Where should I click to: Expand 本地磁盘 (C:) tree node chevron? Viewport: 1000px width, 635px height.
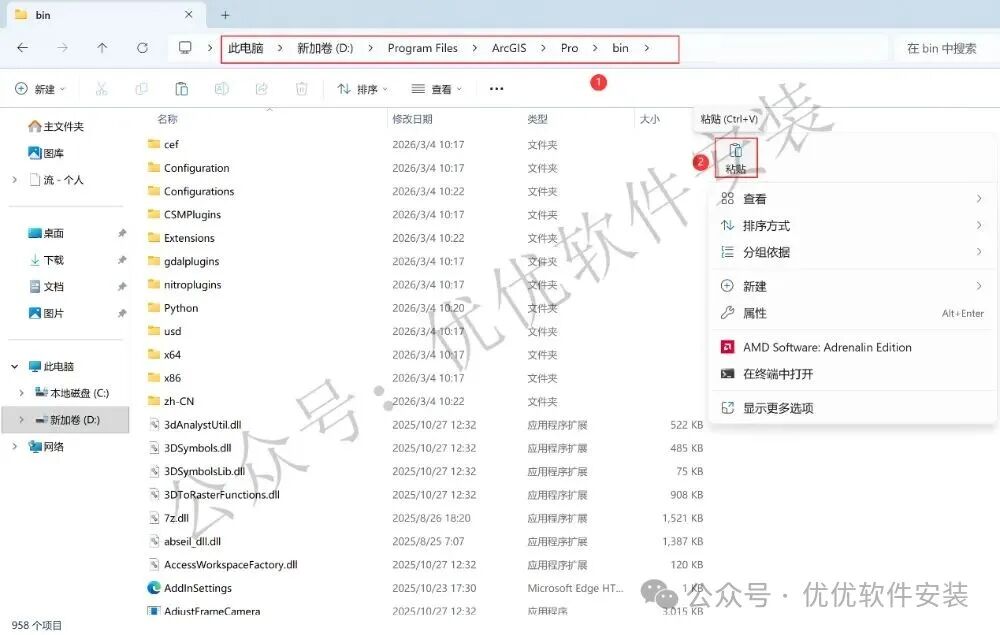[22, 393]
